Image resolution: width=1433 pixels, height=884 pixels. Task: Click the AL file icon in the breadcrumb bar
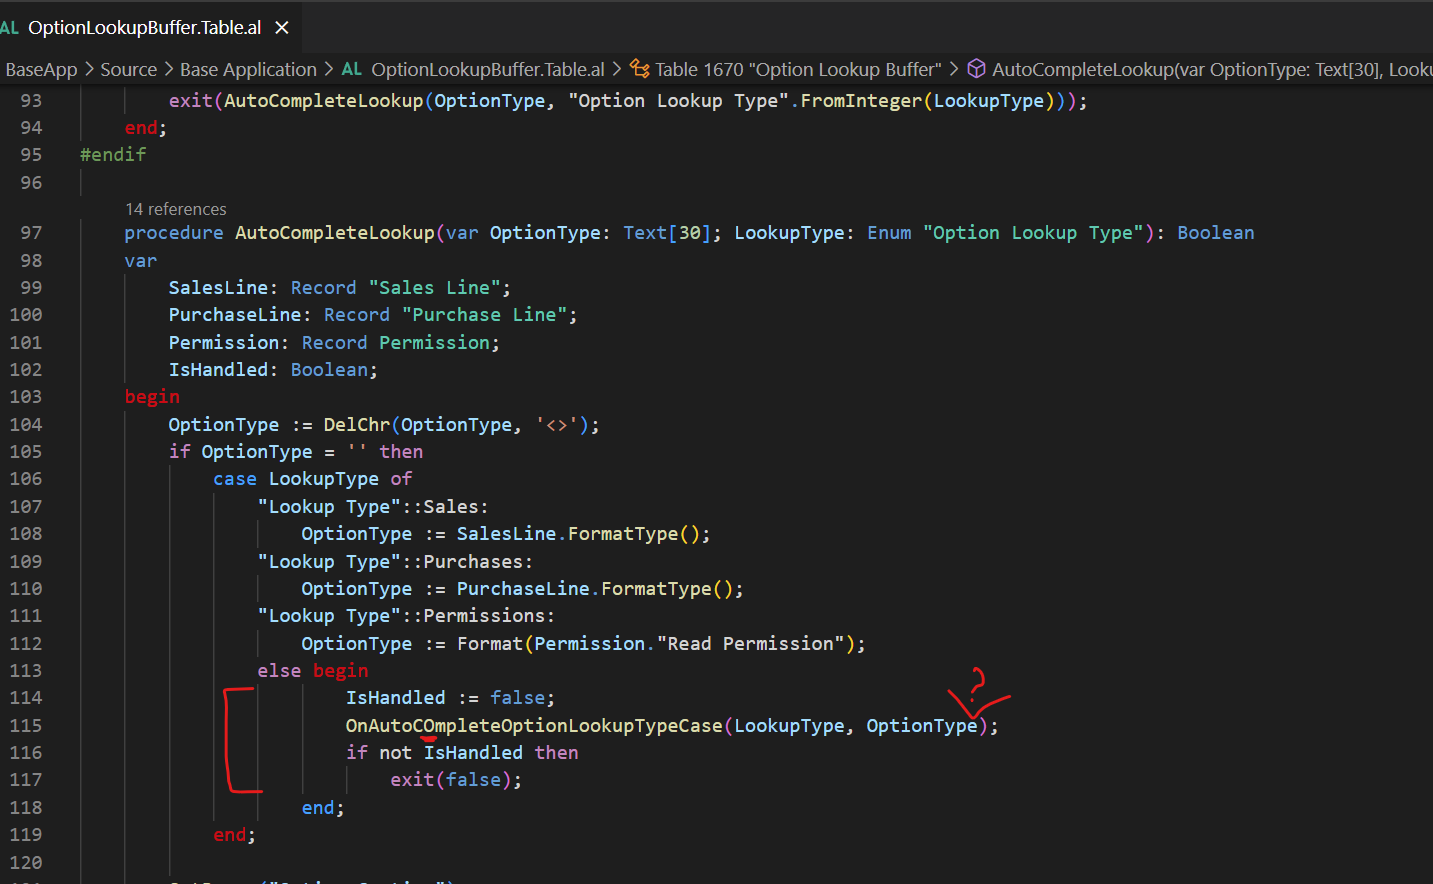pyautogui.click(x=350, y=69)
